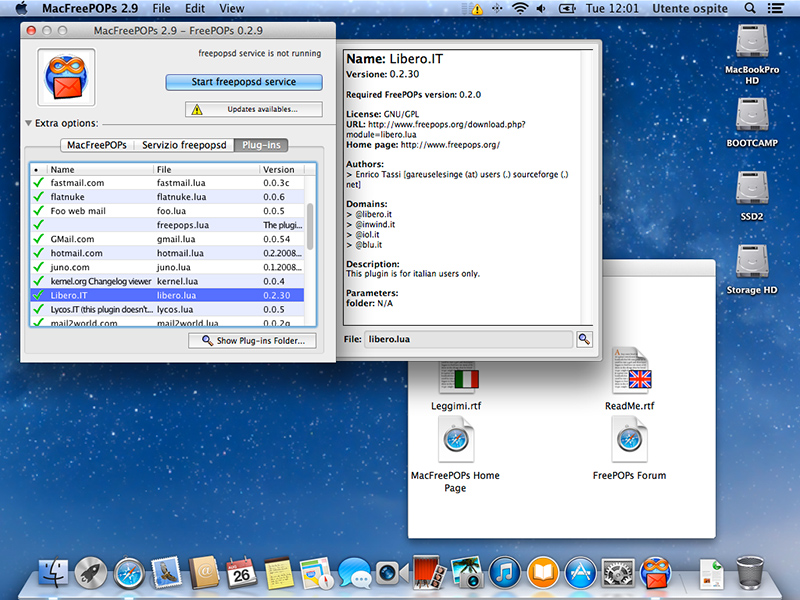The height and width of the screenshot is (600, 800).
Task: Open Messages speech bubble icon in Dock
Action: click(354, 572)
